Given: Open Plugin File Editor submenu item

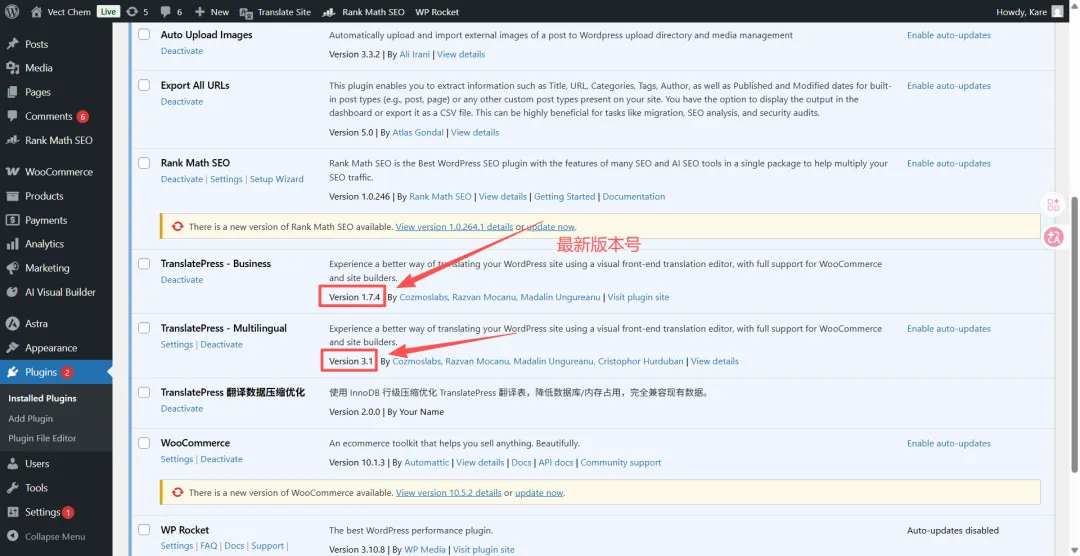Looking at the screenshot, I should 42,438.
